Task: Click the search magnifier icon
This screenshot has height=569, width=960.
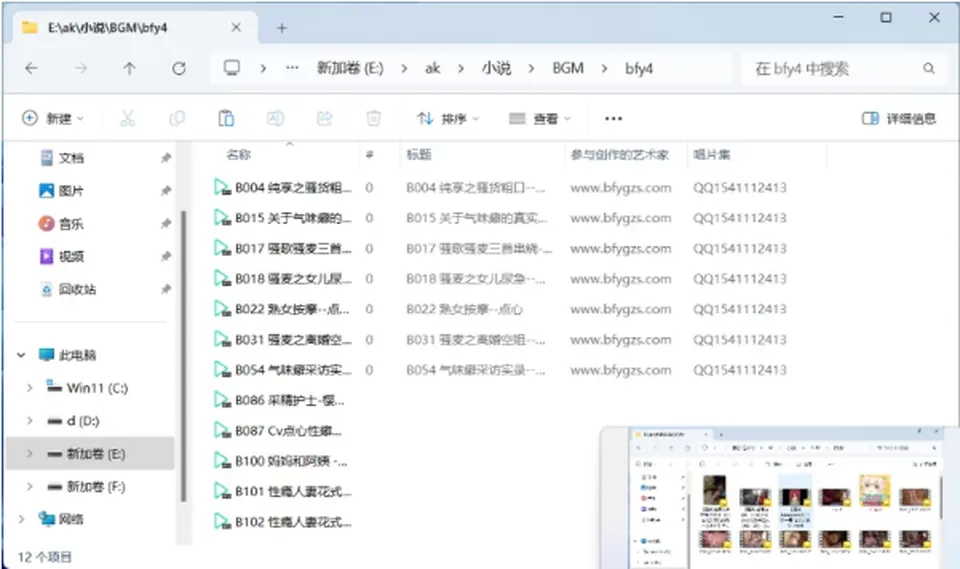Action: click(929, 69)
